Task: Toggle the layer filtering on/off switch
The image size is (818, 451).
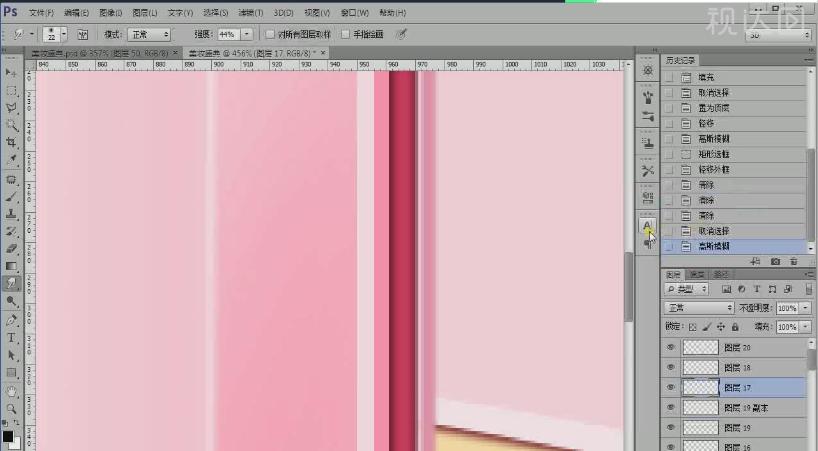Action: click(809, 289)
